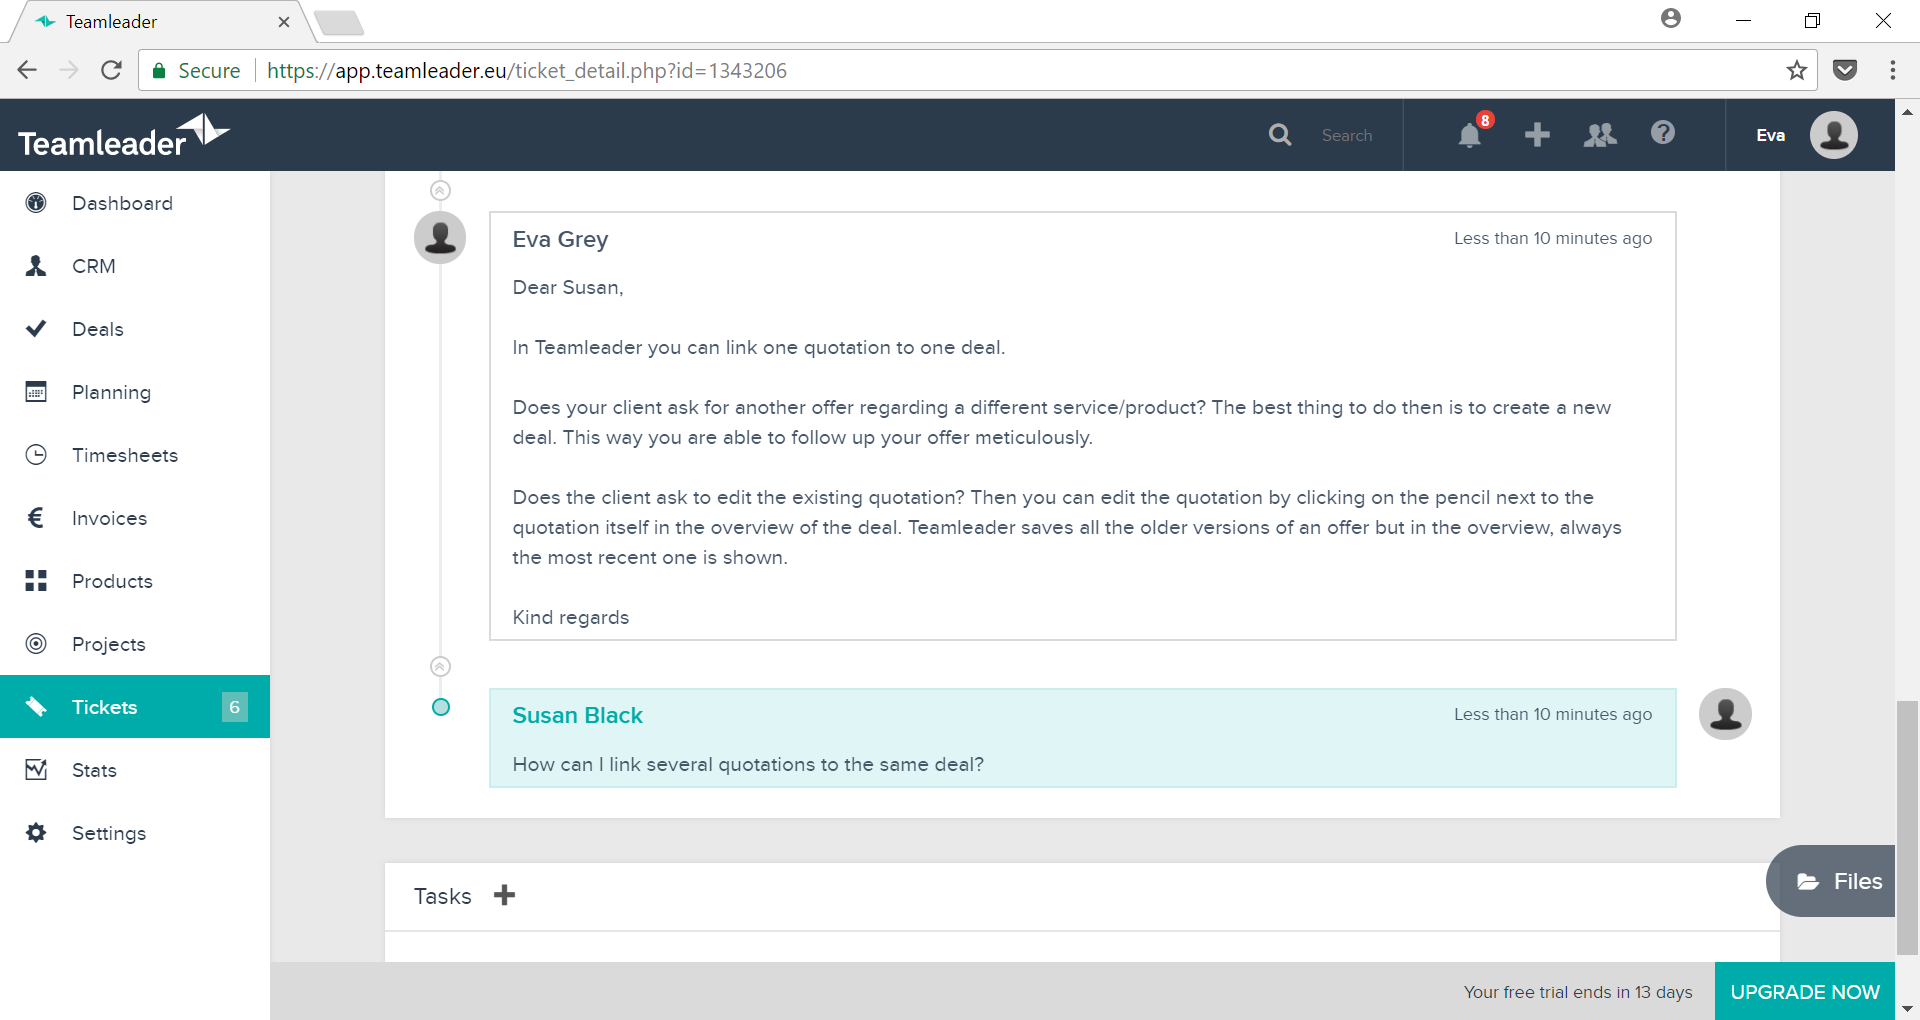Click the plus quick-add icon in header
The image size is (1920, 1020).
click(x=1537, y=134)
